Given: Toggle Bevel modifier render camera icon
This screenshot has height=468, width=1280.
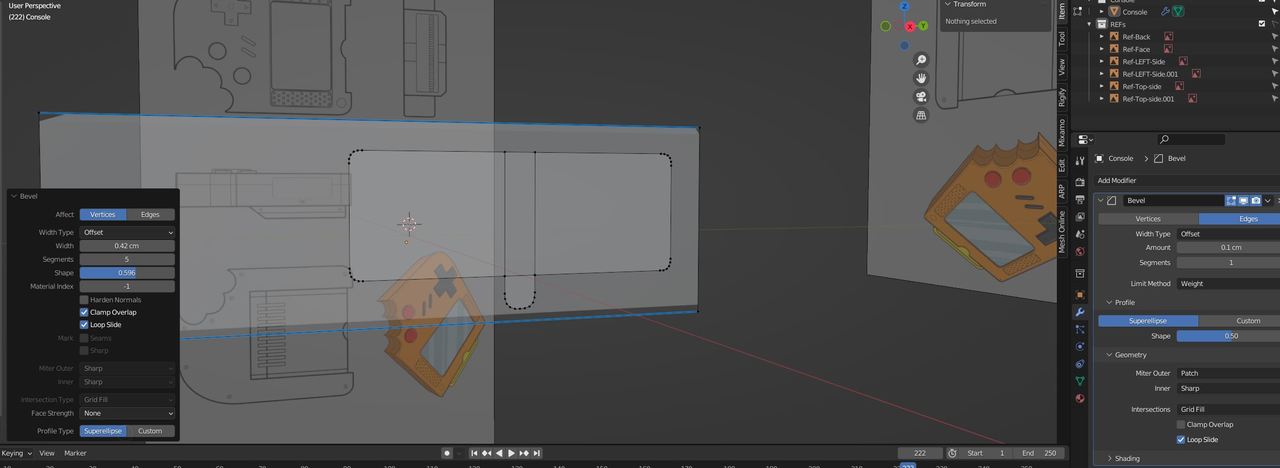Looking at the screenshot, I should pyautogui.click(x=1256, y=200).
